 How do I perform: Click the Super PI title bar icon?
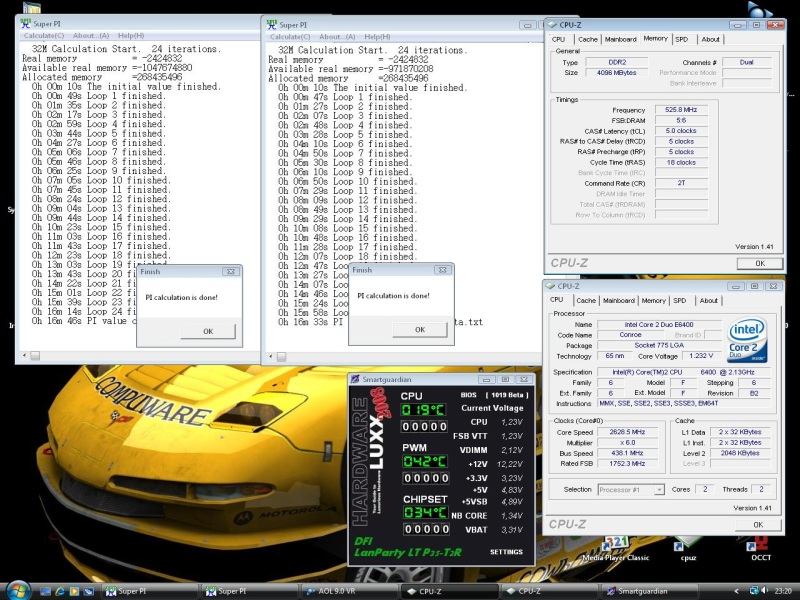pyautogui.click(x=26, y=24)
